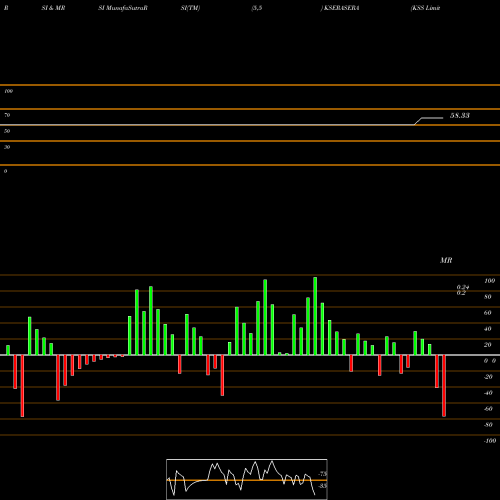Screen dimensions: 500x500
Task: Click the MR axis label 60 on right
Action: [x=488, y=313]
